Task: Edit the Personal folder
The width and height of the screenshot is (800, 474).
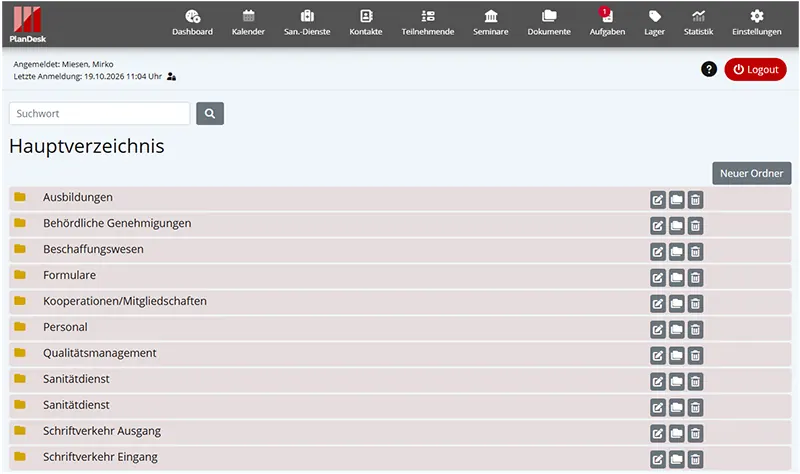Action: click(658, 330)
